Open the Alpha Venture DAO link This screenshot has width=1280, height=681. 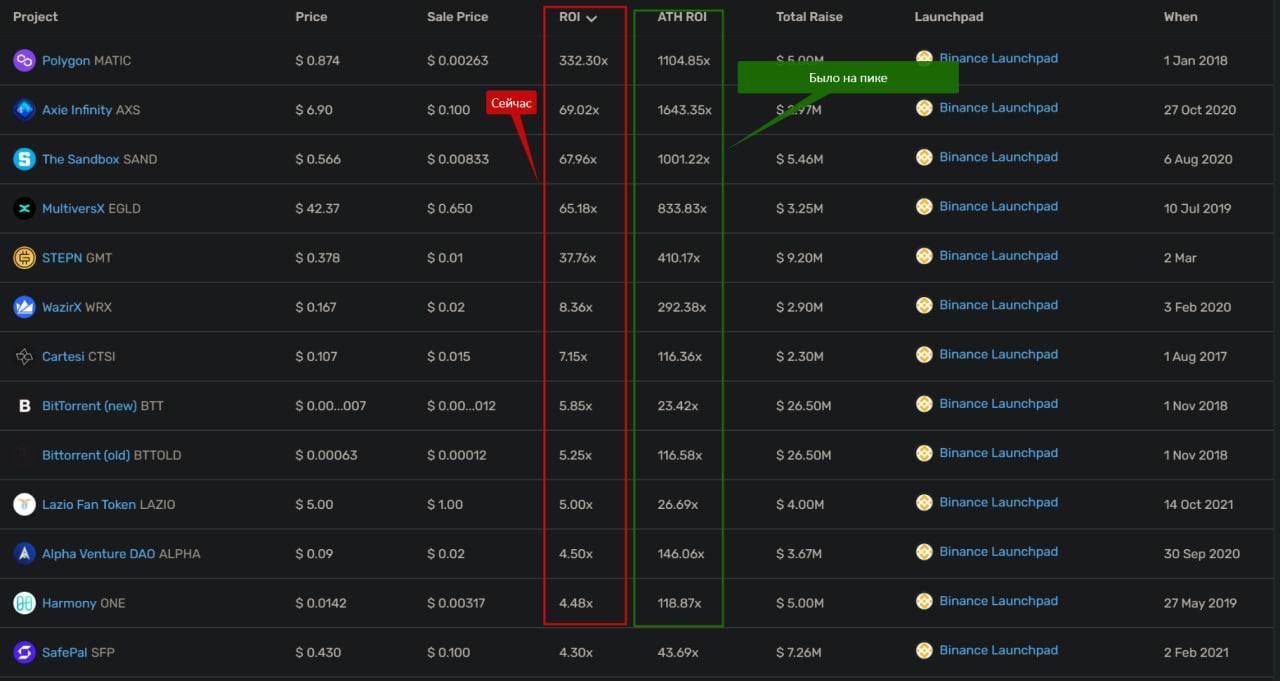point(98,554)
